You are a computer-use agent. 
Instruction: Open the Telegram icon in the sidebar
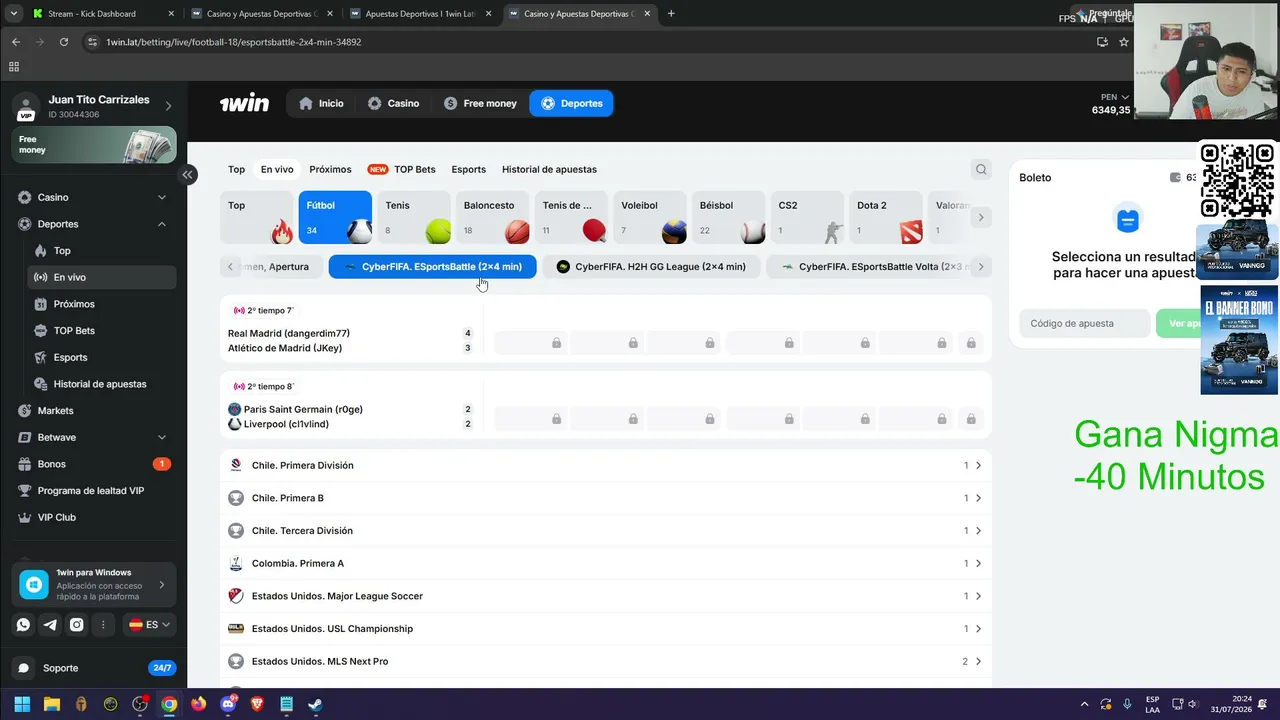(x=50, y=625)
